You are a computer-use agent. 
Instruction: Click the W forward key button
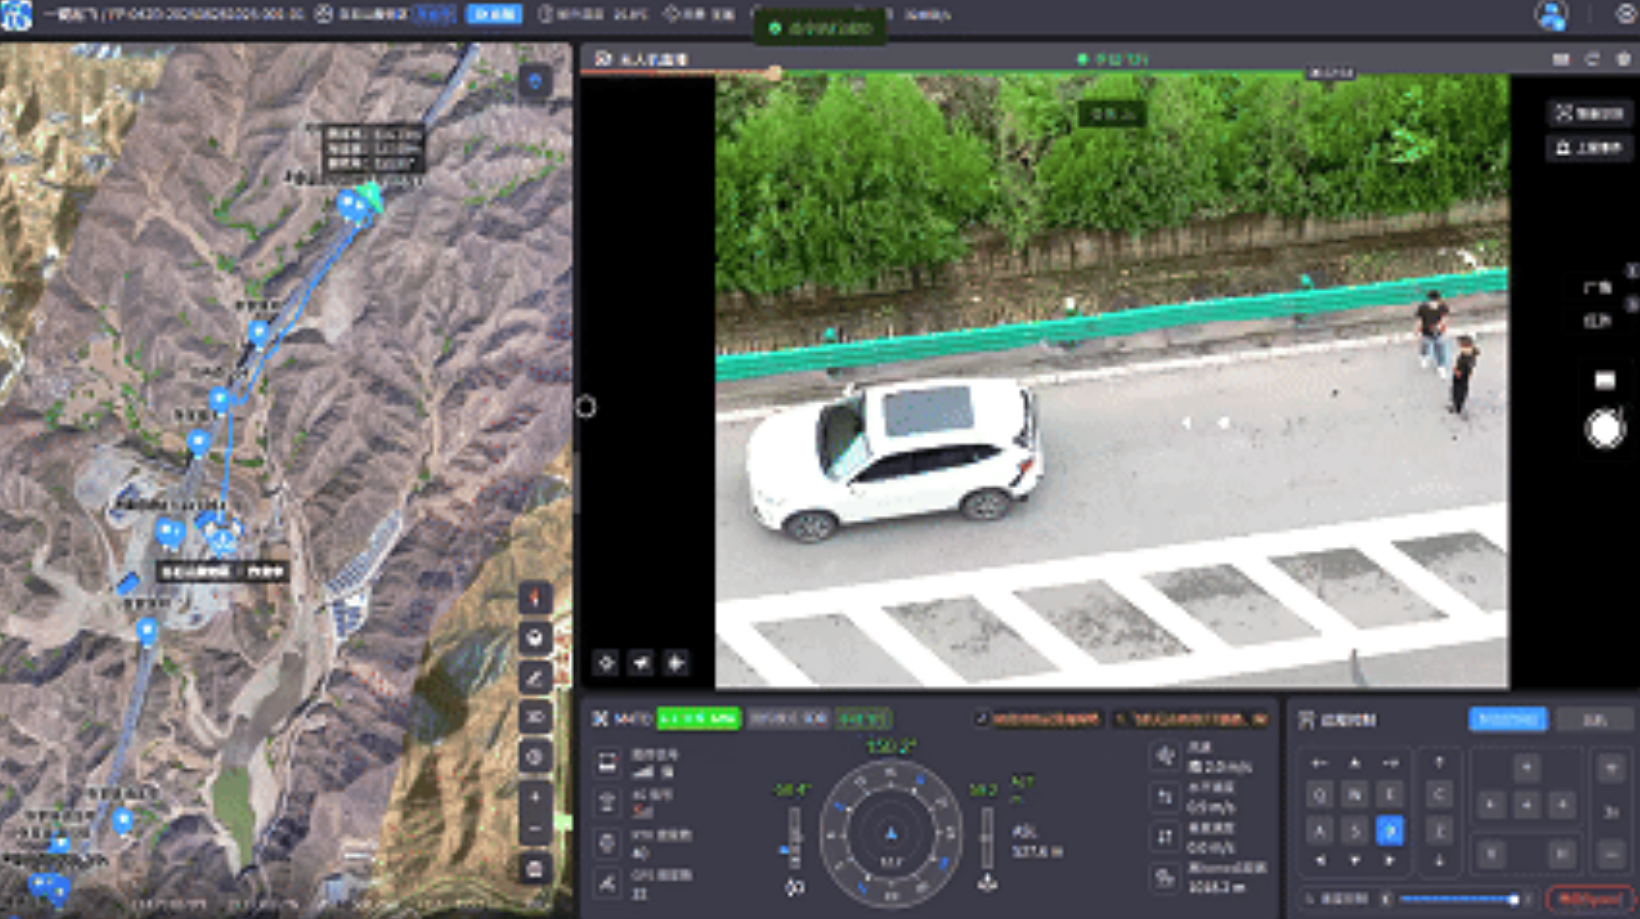click(1355, 795)
